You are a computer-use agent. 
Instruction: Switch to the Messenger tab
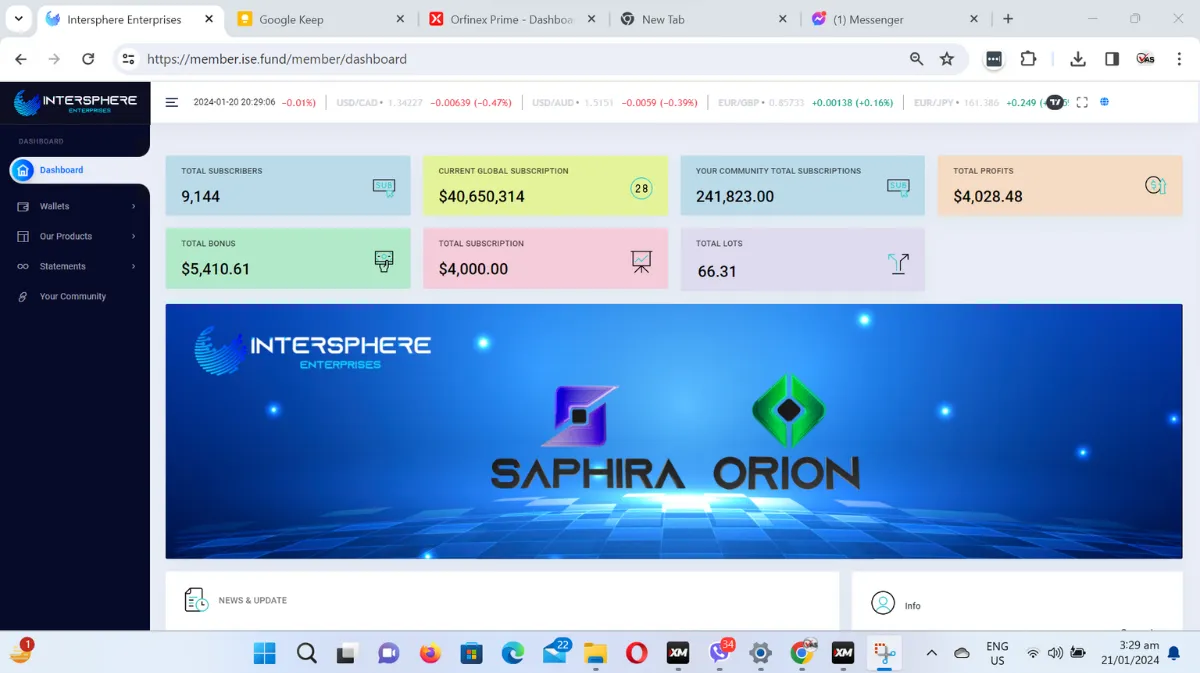[x=894, y=19]
